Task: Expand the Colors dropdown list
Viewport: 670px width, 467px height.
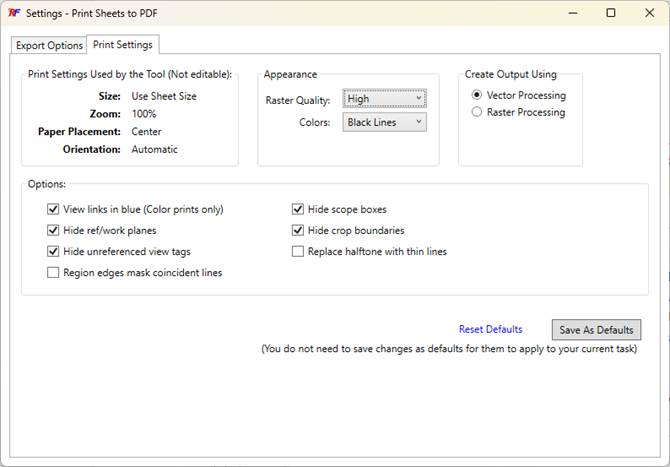Action: 385,122
